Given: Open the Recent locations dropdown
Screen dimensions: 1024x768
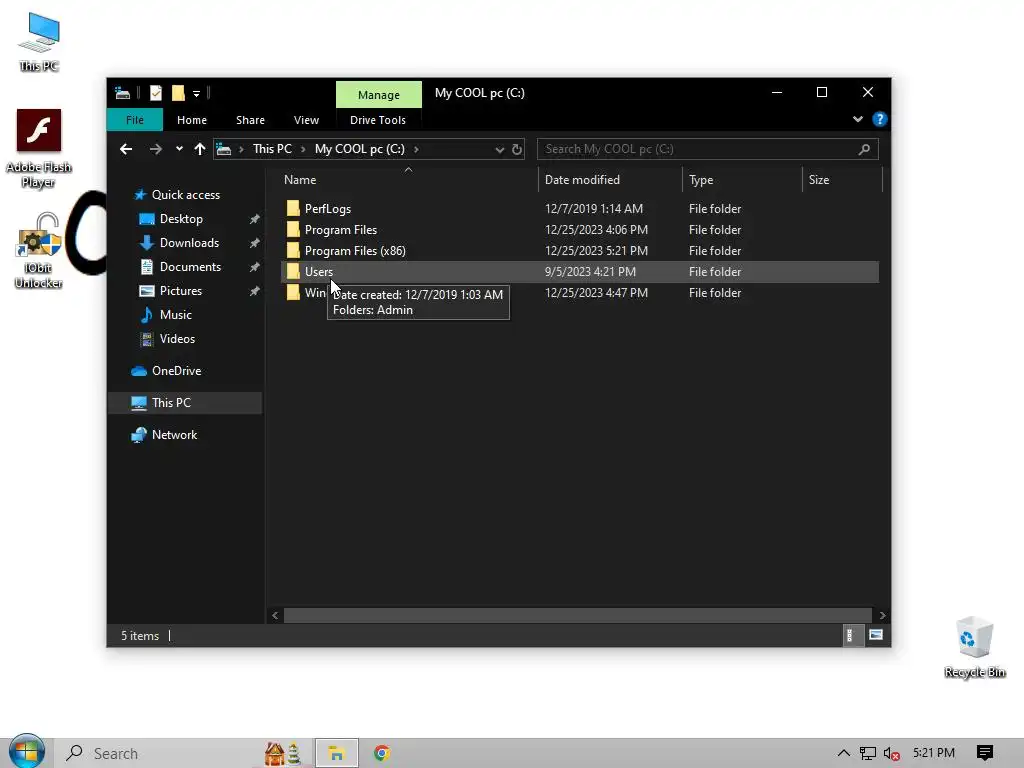Looking at the screenshot, I should click(x=179, y=149).
